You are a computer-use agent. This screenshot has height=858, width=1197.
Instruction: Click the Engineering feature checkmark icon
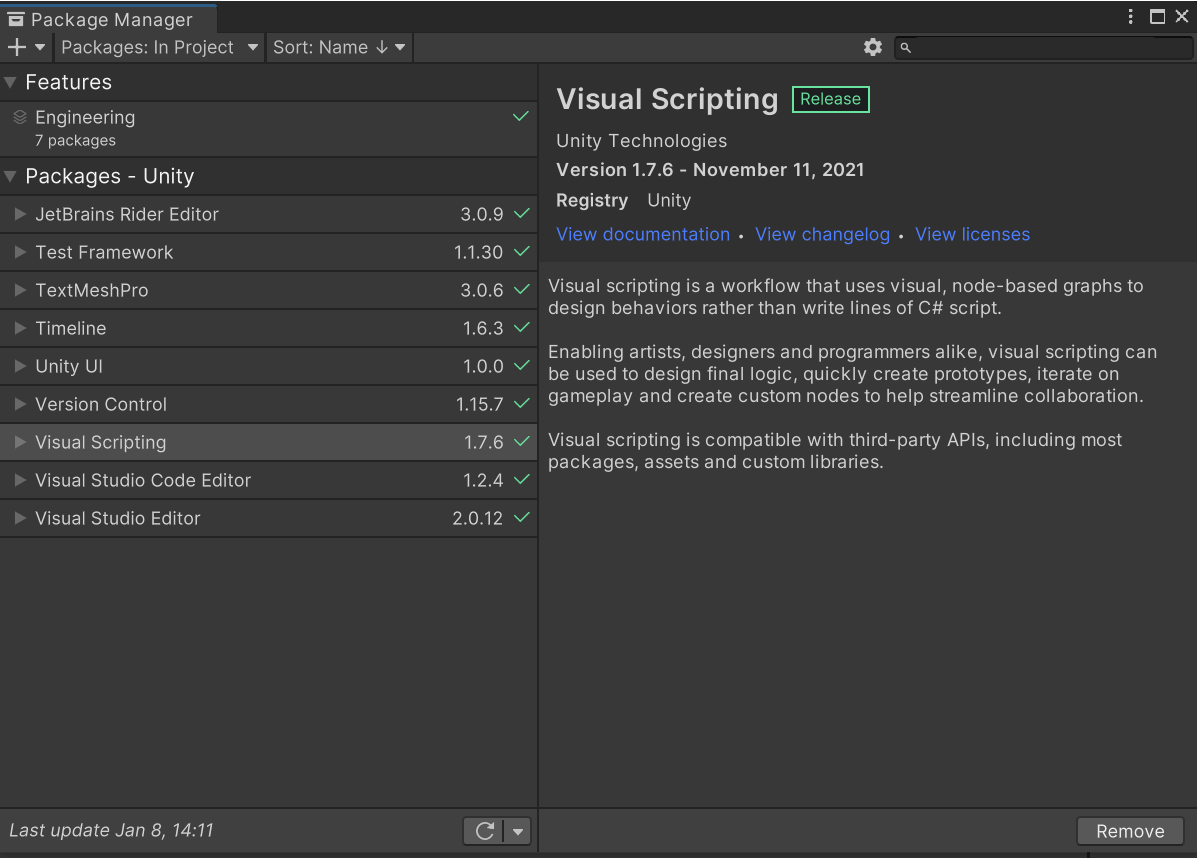pyautogui.click(x=520, y=116)
